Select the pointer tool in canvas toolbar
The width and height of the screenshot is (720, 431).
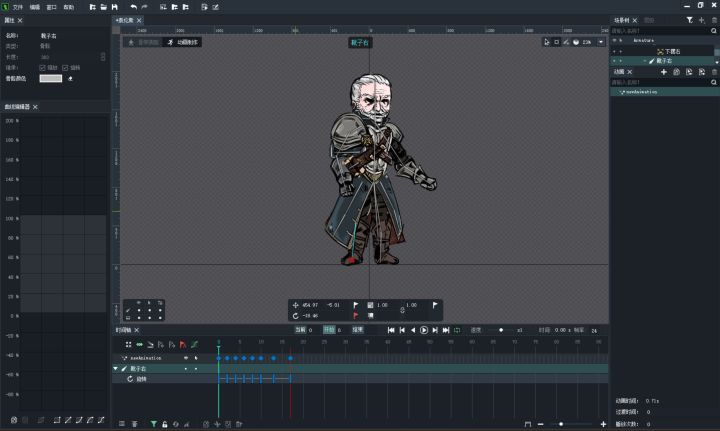[x=547, y=42]
